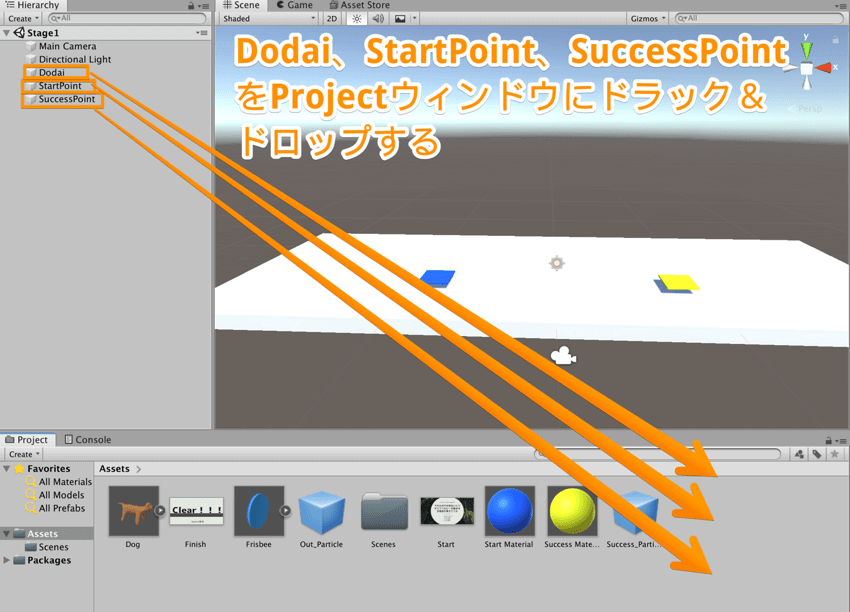The image size is (850, 612).
Task: Switch to Console tab
Action: (x=88, y=440)
